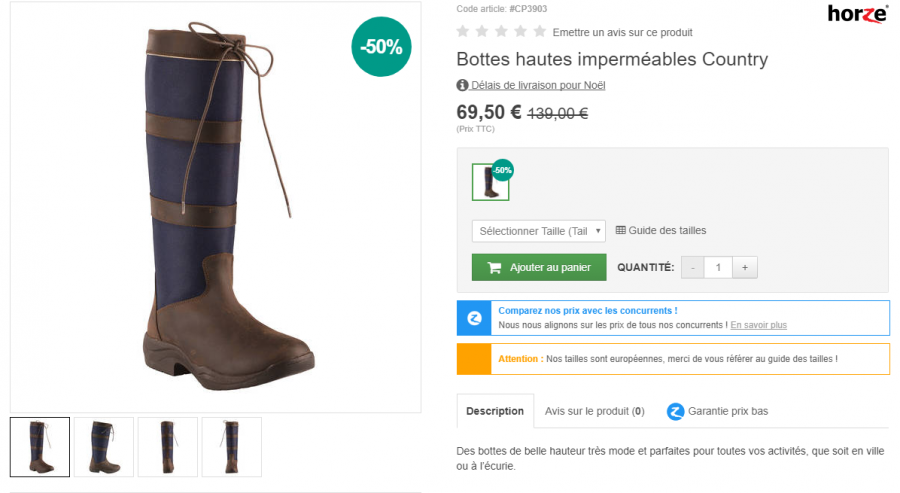Select the second boot thumbnail image

click(104, 446)
